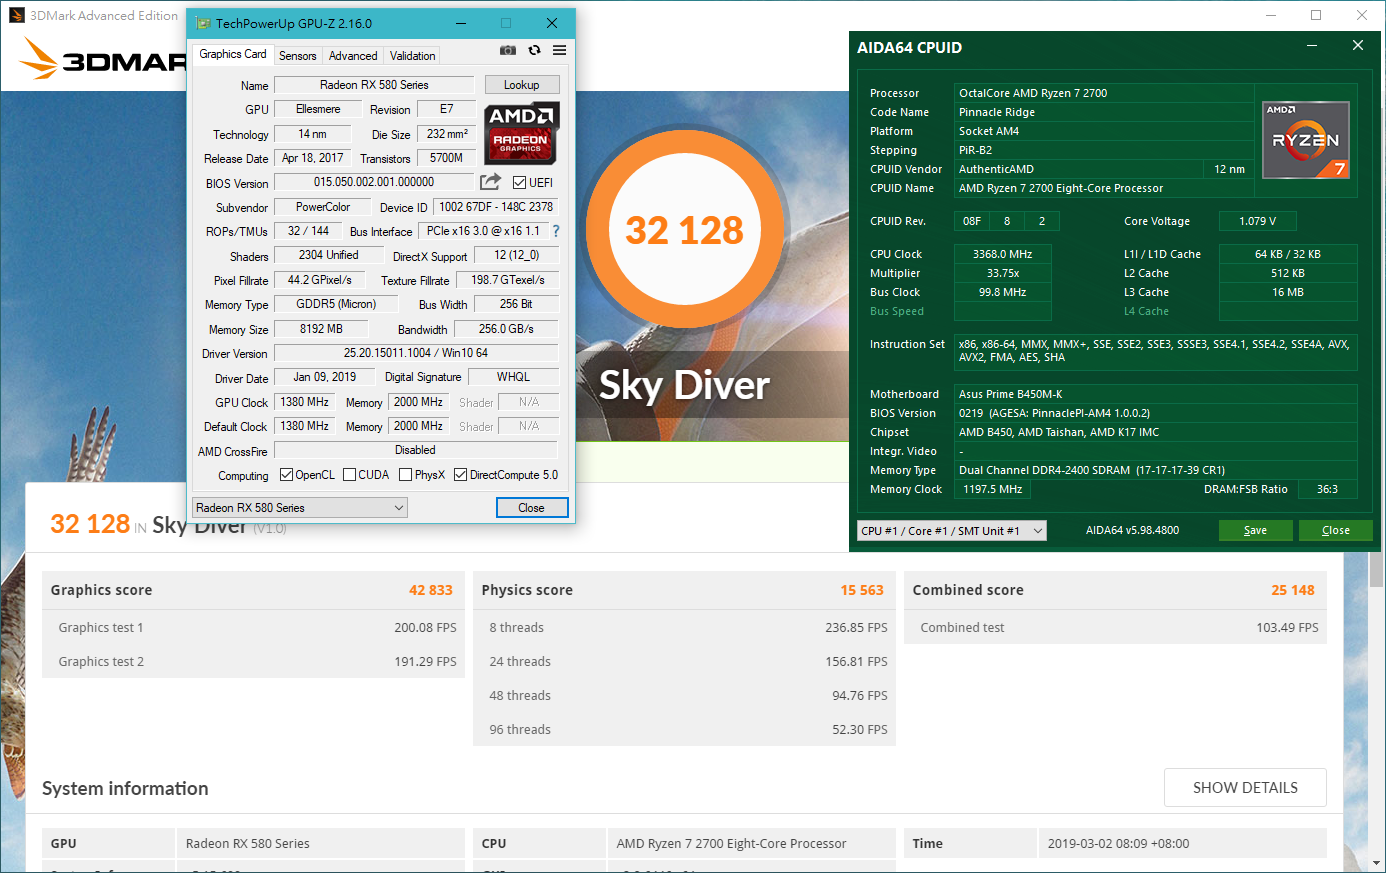Click the Lookup button in GPU-Z

point(522,85)
